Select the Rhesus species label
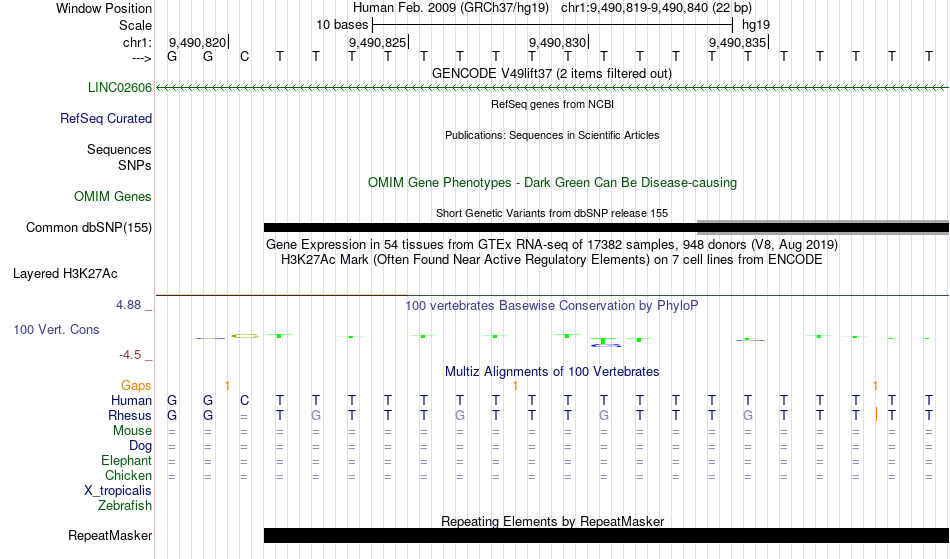 pyautogui.click(x=130, y=415)
